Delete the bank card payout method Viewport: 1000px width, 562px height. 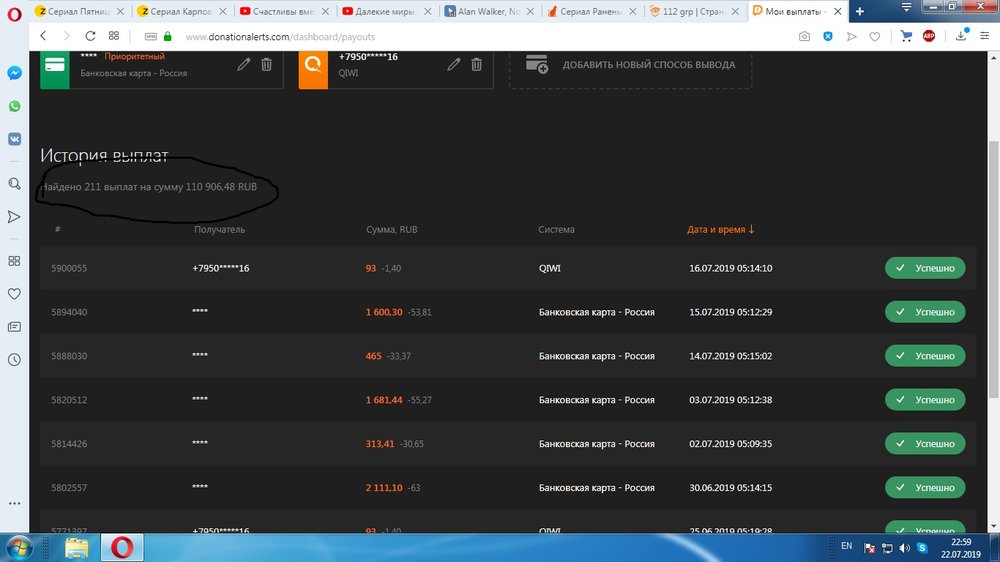click(266, 64)
